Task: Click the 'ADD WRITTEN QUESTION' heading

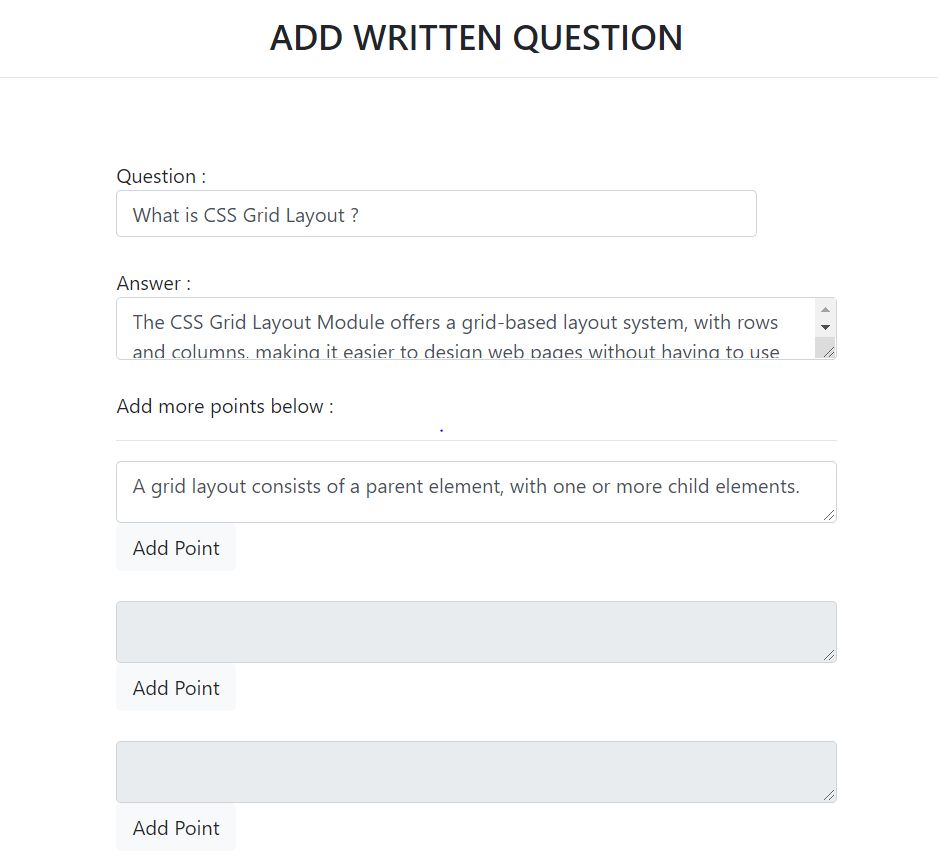Action: 476,38
